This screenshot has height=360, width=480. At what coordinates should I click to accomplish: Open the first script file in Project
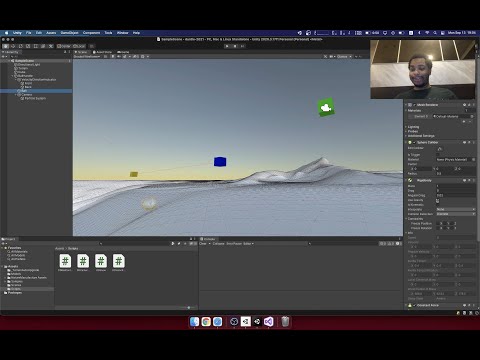pos(65,261)
